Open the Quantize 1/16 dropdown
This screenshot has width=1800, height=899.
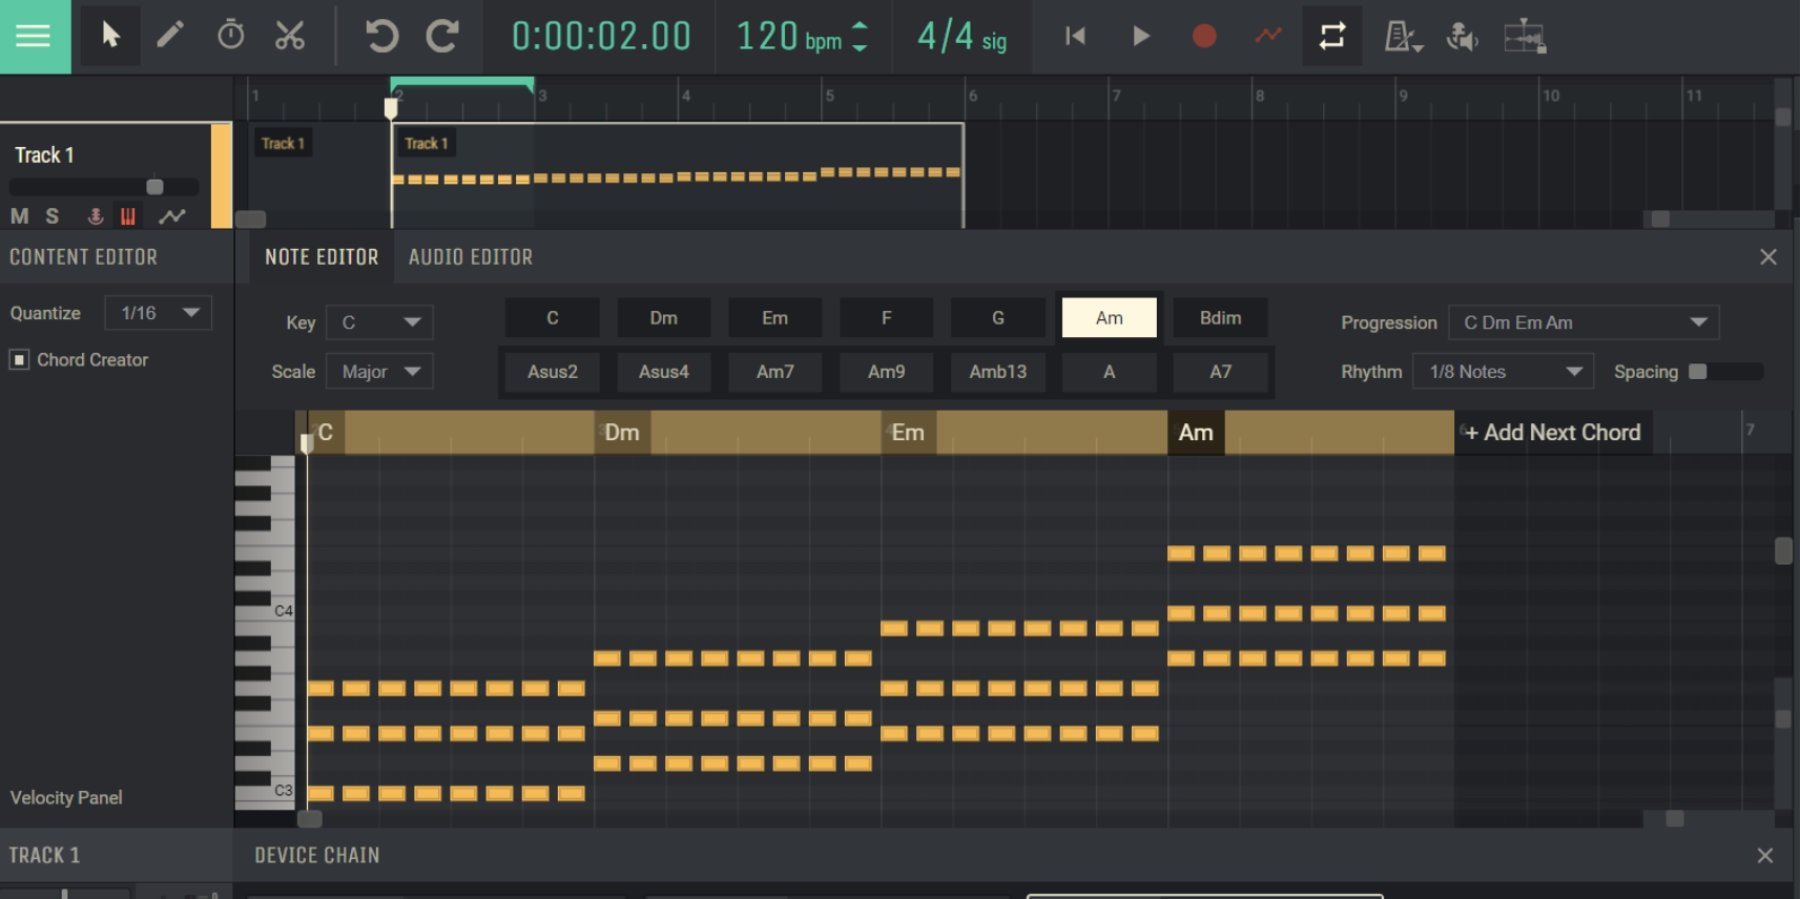tap(159, 313)
